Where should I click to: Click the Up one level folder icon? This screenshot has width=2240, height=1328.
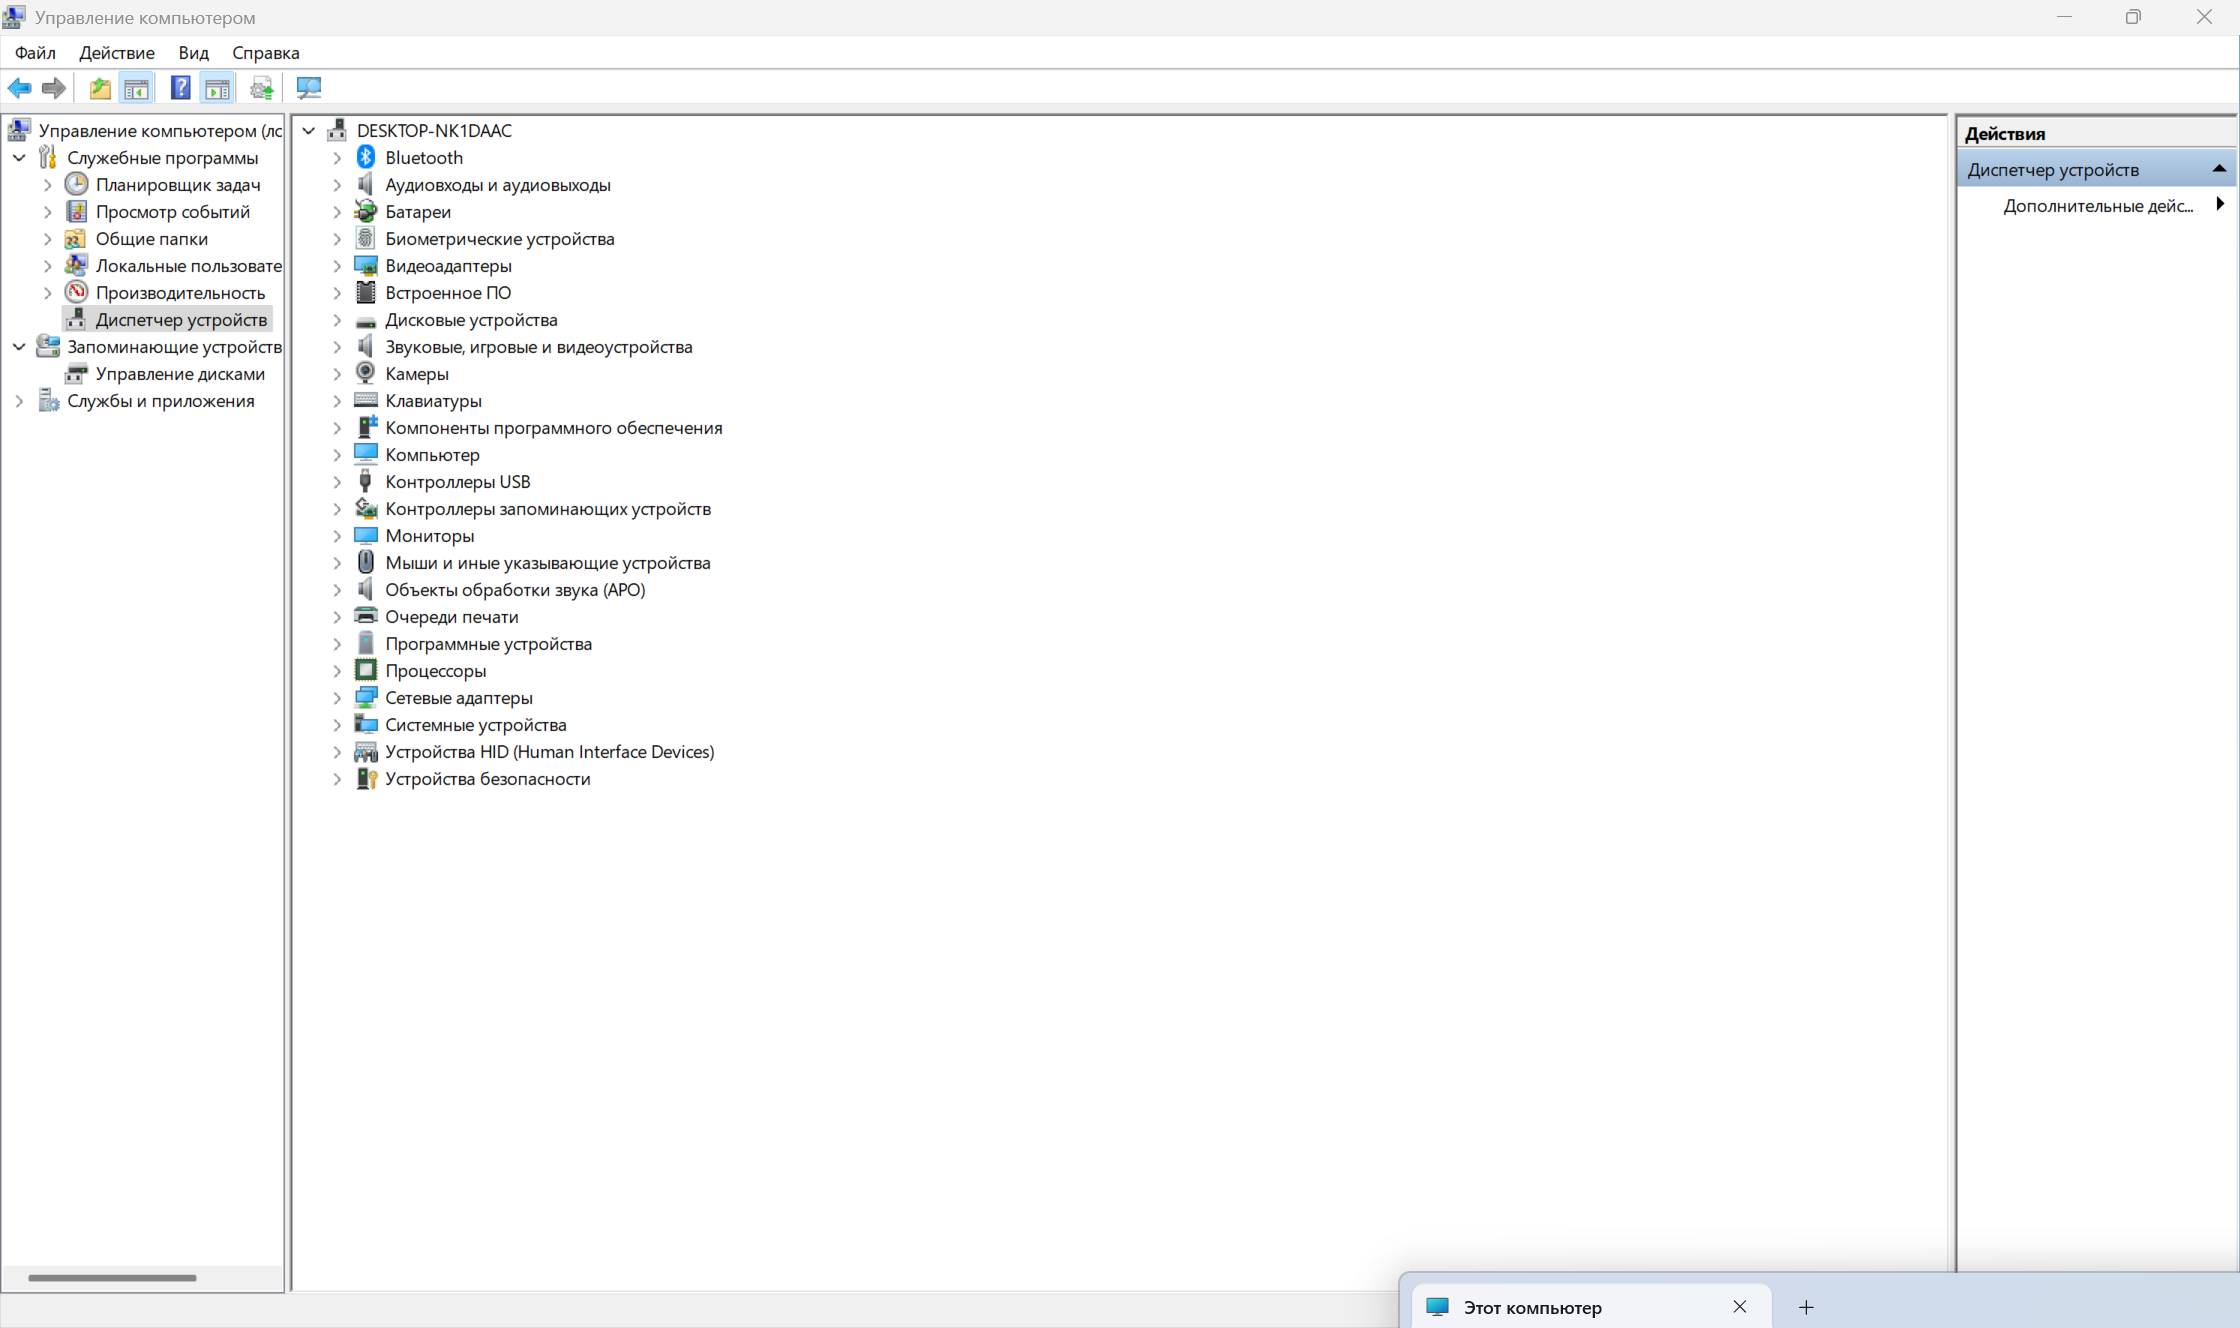click(x=100, y=88)
